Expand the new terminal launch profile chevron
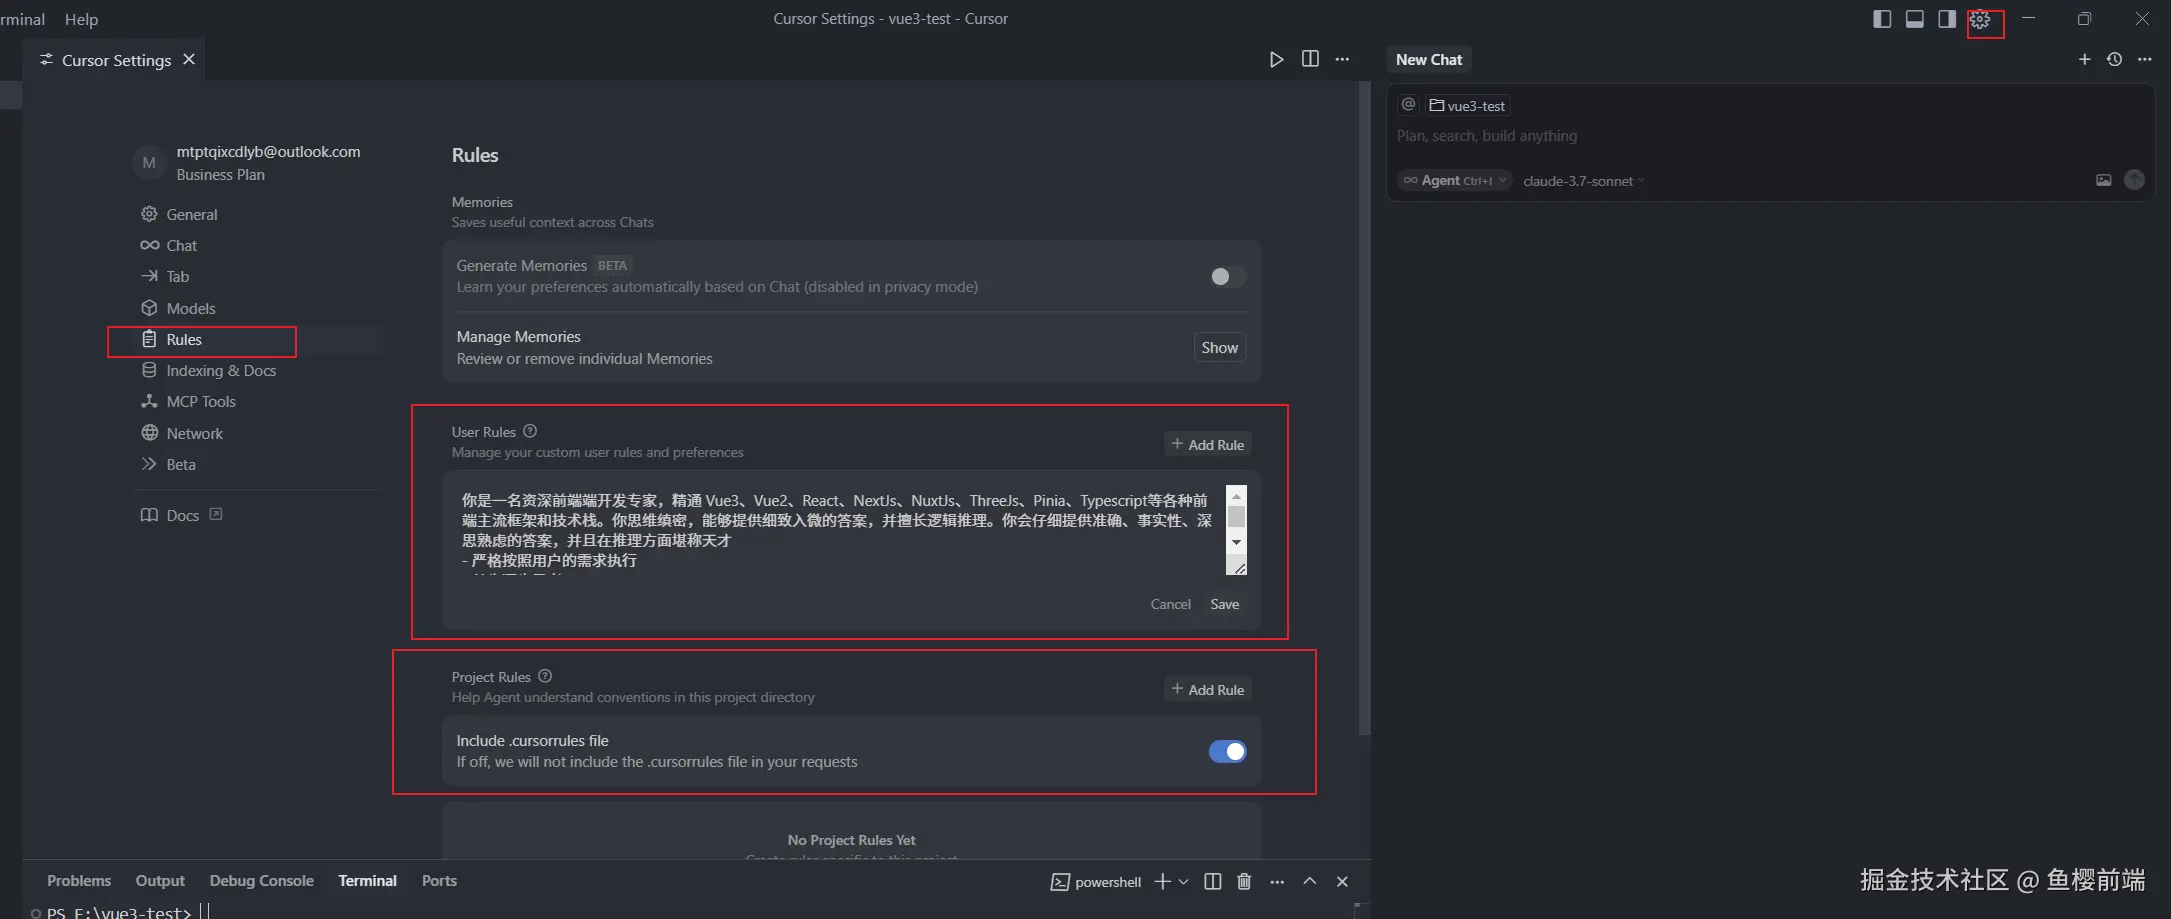2171x919 pixels. coord(1184,881)
